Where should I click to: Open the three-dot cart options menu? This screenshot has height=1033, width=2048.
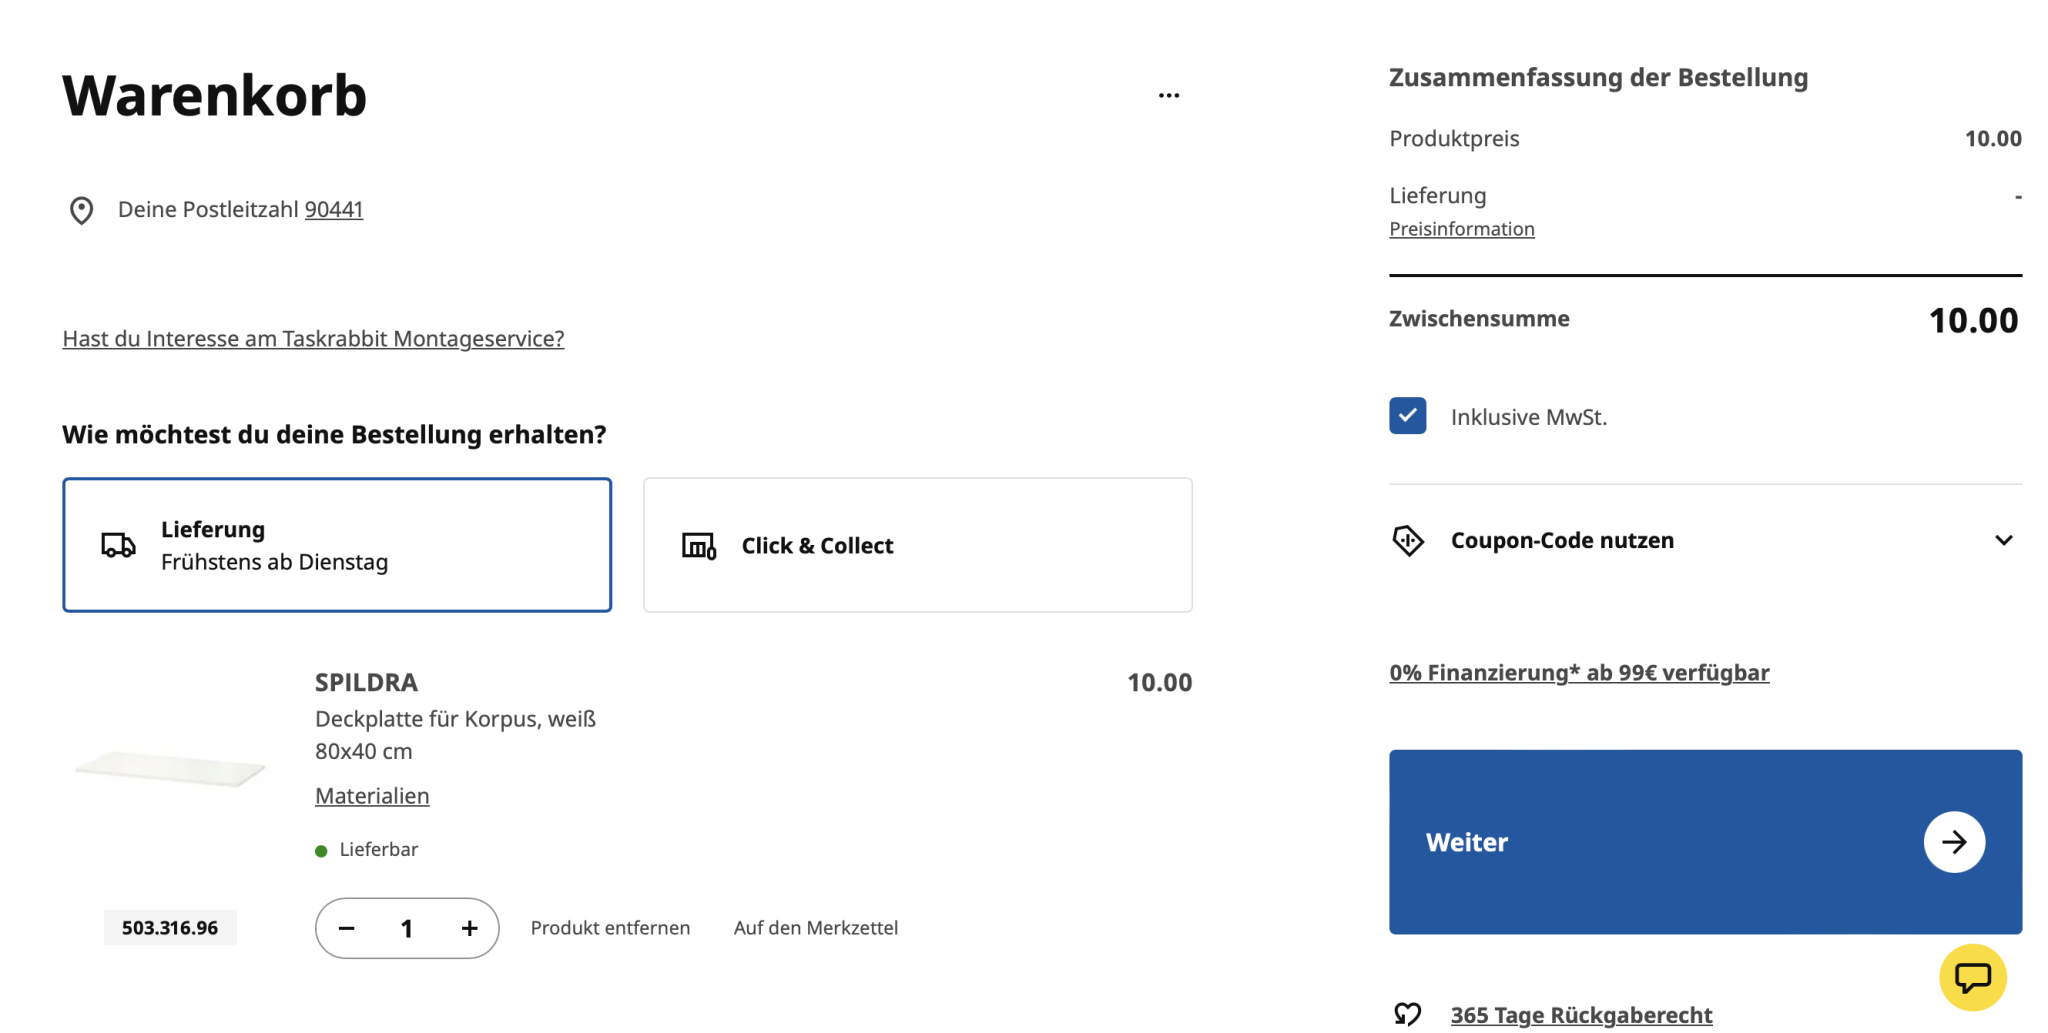click(x=1168, y=96)
